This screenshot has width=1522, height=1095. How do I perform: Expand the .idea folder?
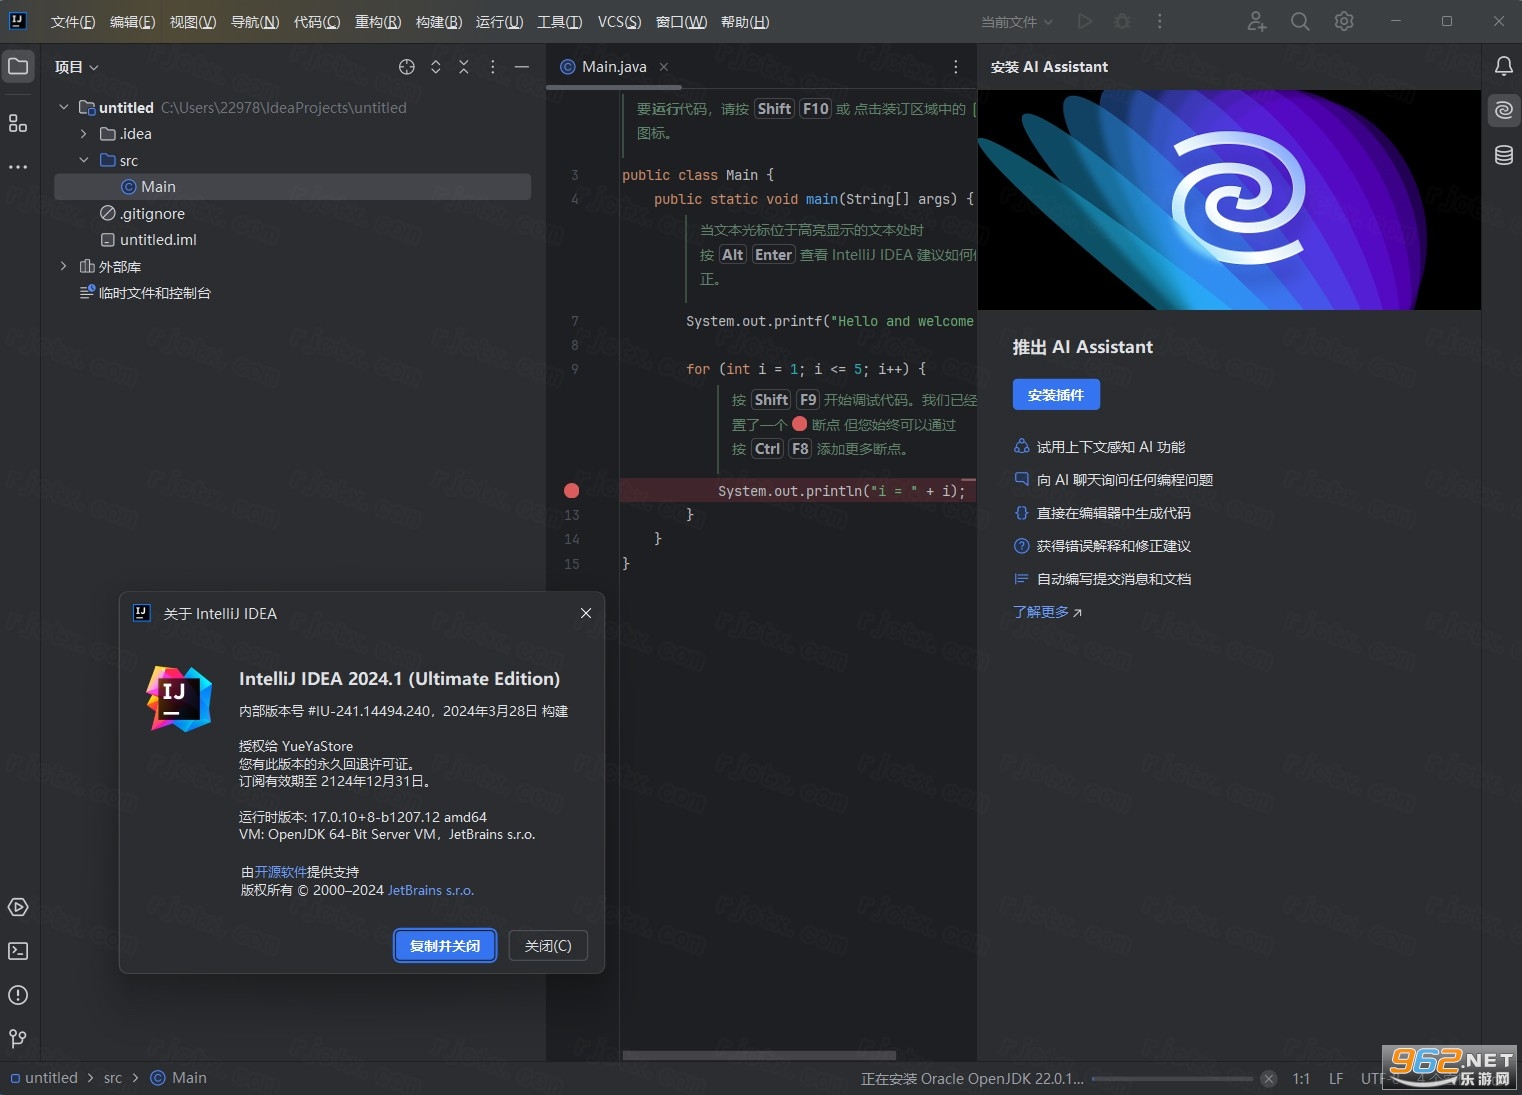click(84, 134)
